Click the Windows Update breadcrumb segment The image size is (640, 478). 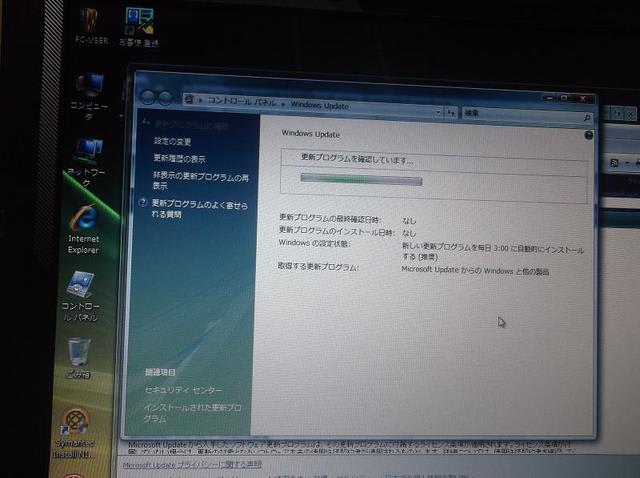tap(320, 105)
